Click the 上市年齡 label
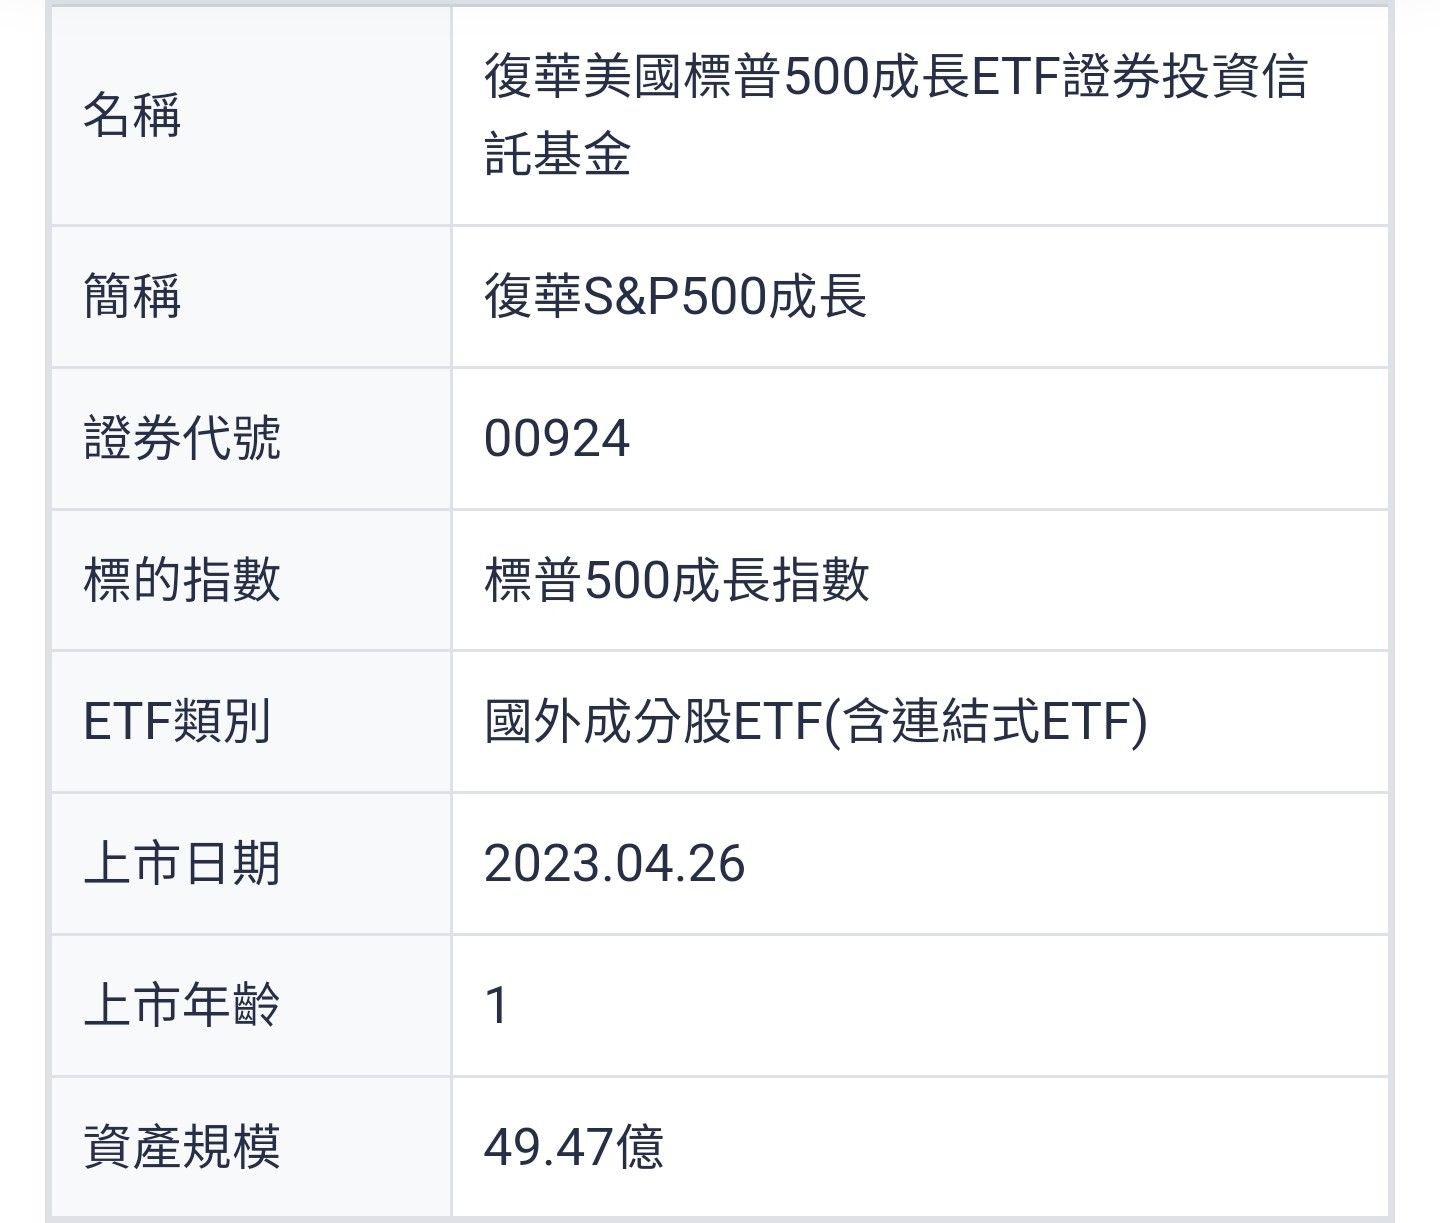 [x=182, y=1005]
